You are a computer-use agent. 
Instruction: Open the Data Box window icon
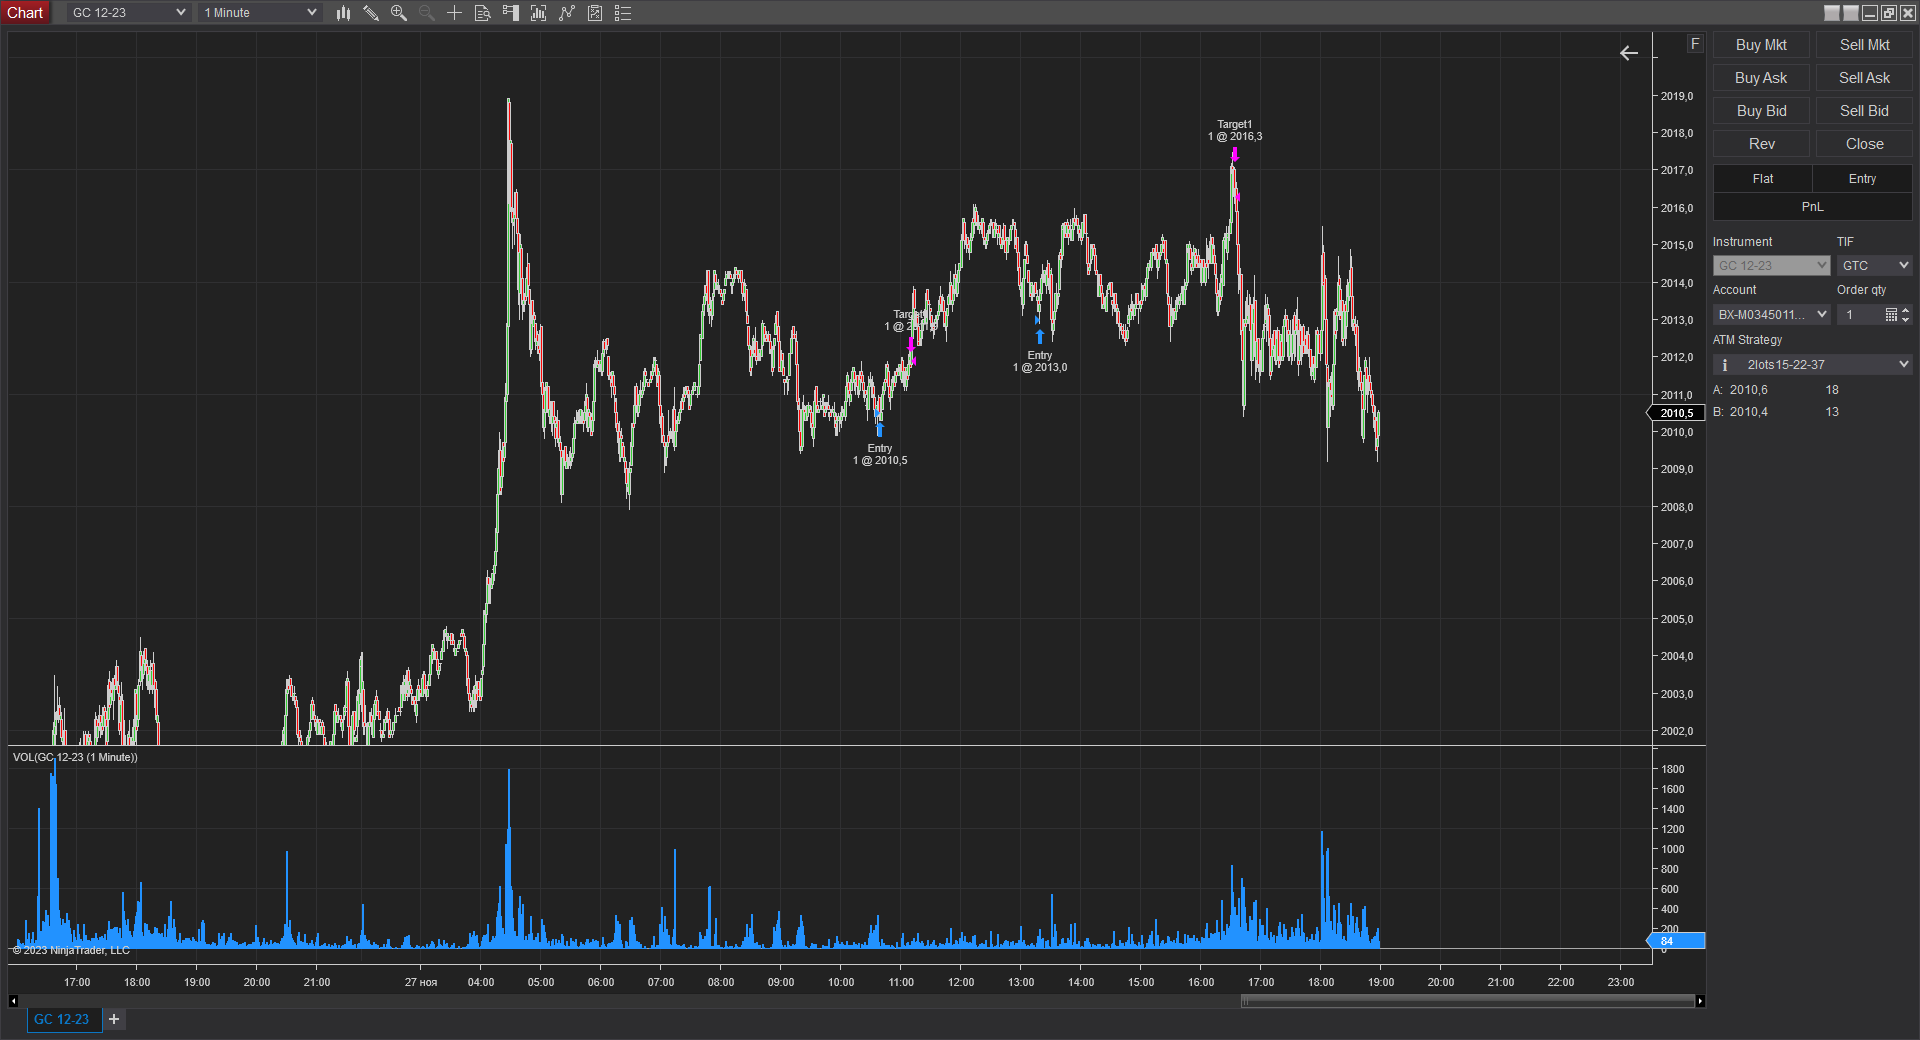pos(482,13)
